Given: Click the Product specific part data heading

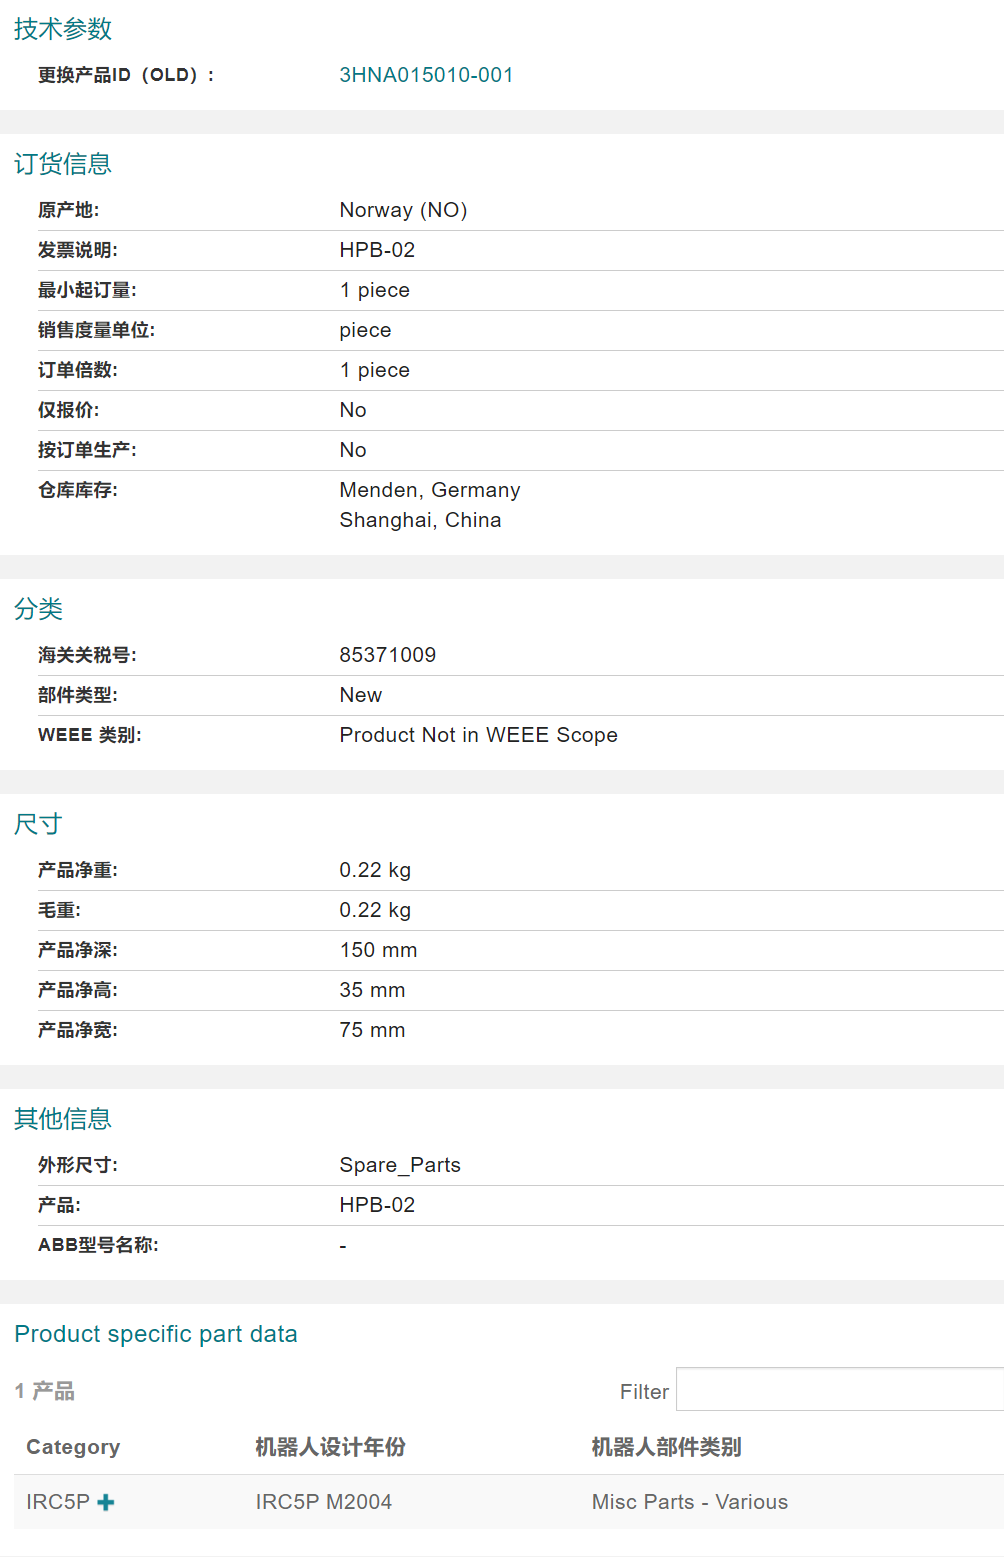Looking at the screenshot, I should click(156, 1334).
